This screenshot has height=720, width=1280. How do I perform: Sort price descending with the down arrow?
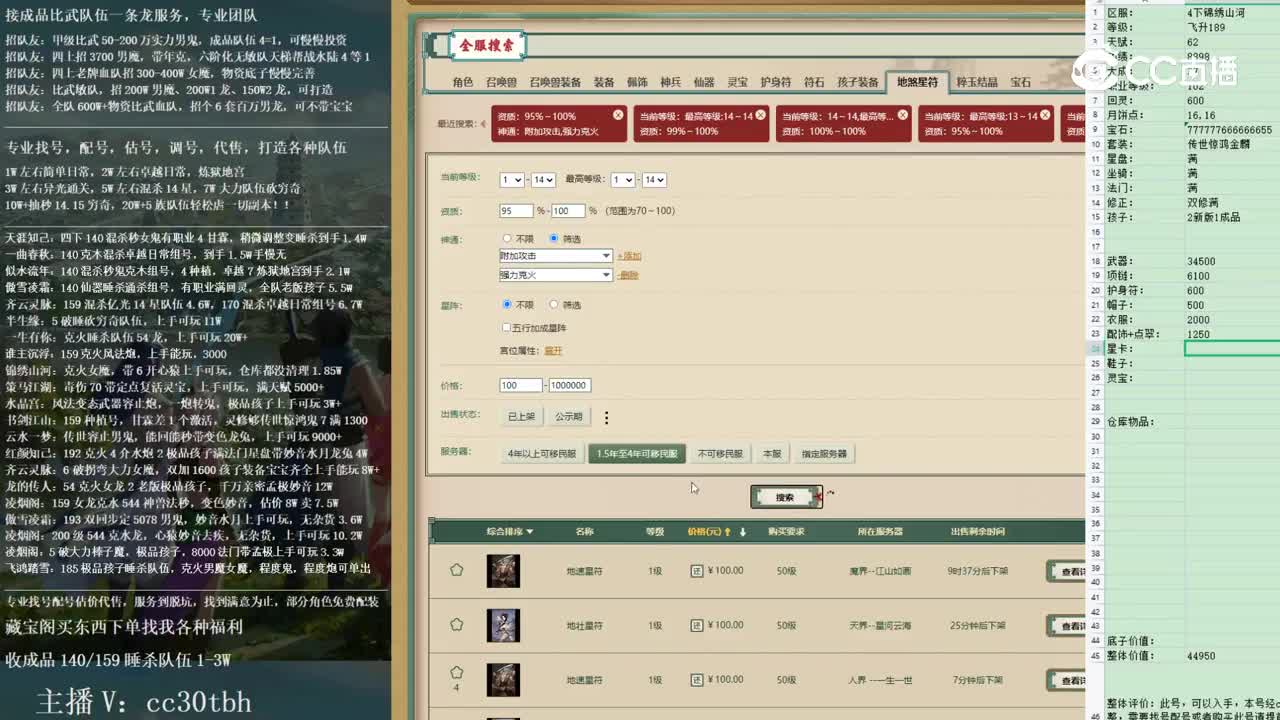(743, 531)
